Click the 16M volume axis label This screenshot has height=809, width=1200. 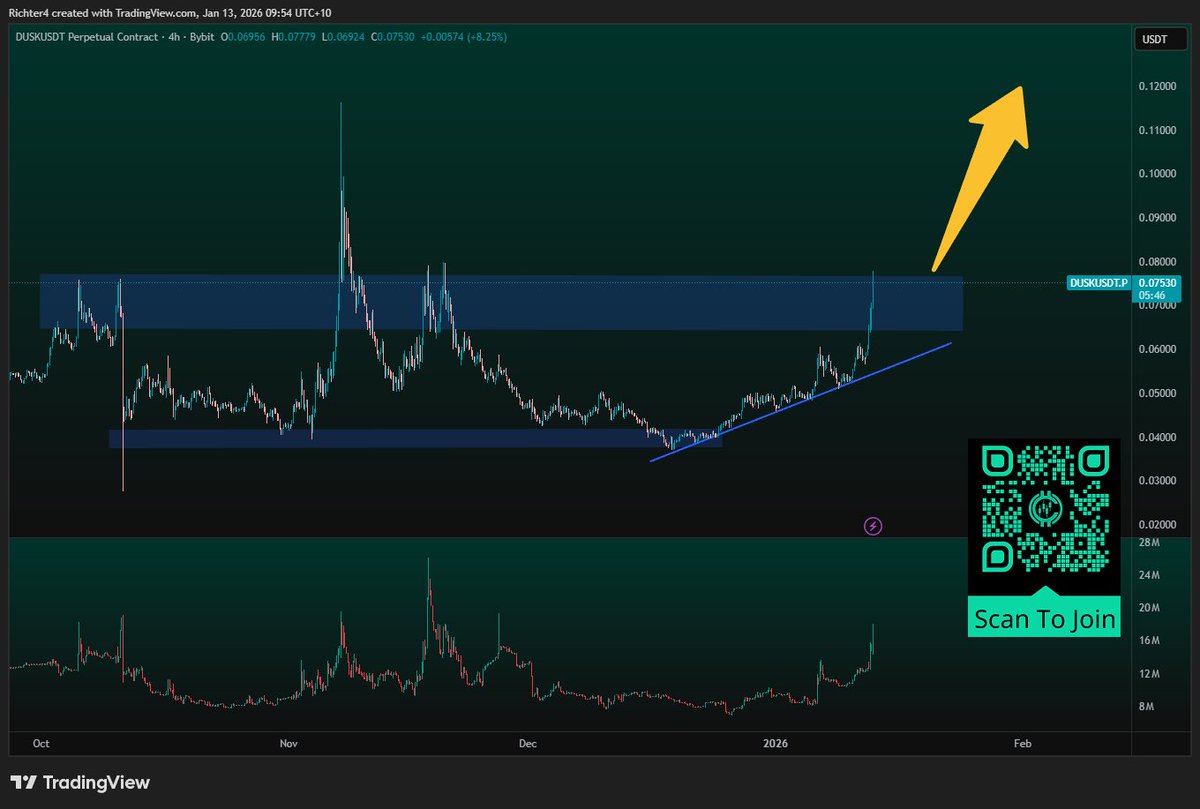tap(1148, 641)
